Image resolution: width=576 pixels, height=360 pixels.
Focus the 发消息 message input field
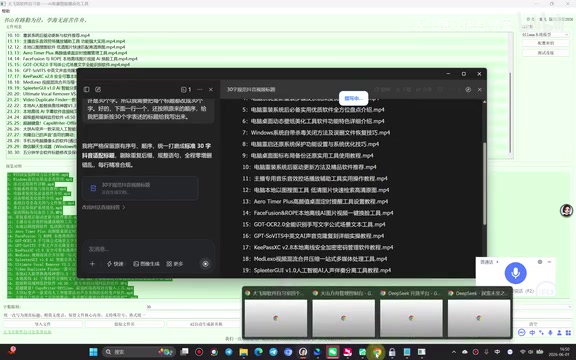click(147, 249)
